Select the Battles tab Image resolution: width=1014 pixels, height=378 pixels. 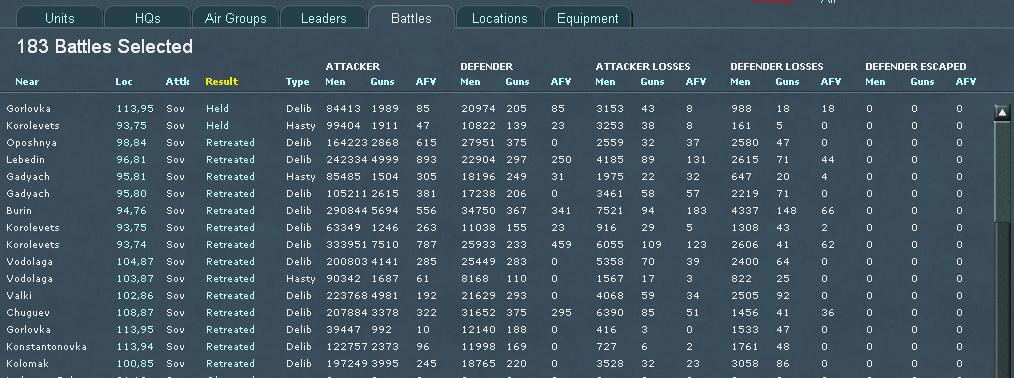(411, 17)
